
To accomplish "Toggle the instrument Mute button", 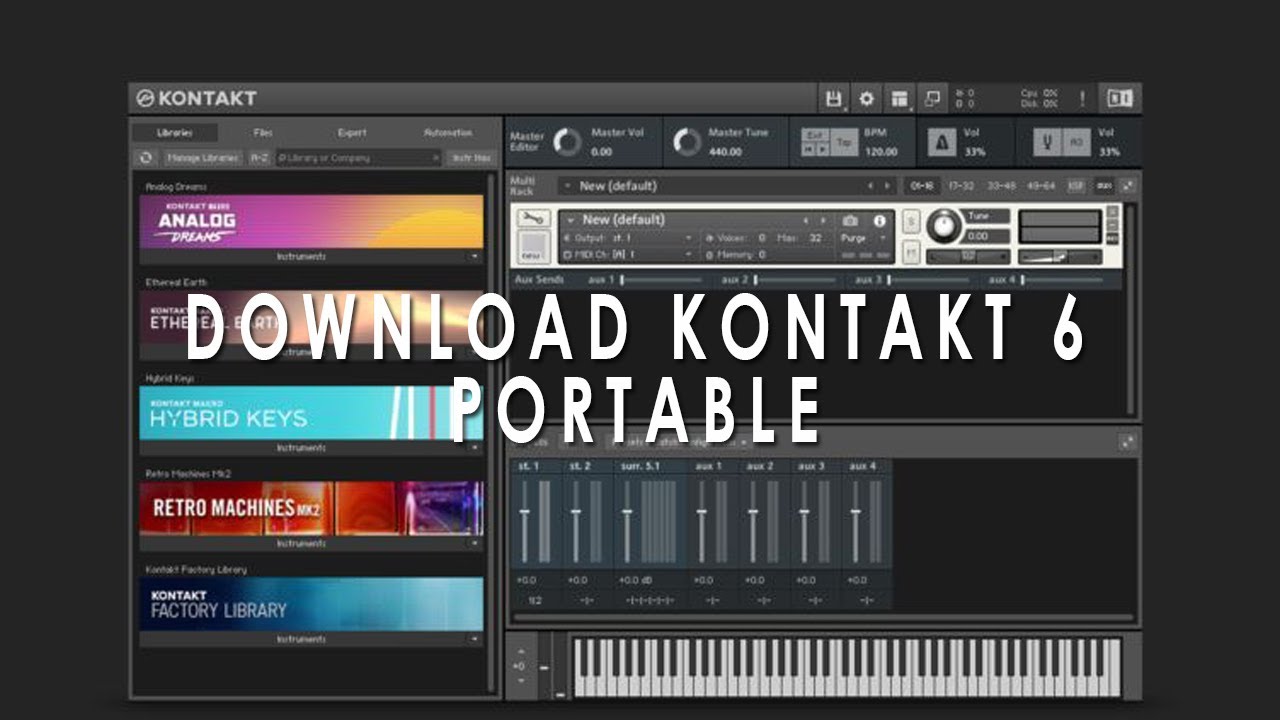I will 912,253.
